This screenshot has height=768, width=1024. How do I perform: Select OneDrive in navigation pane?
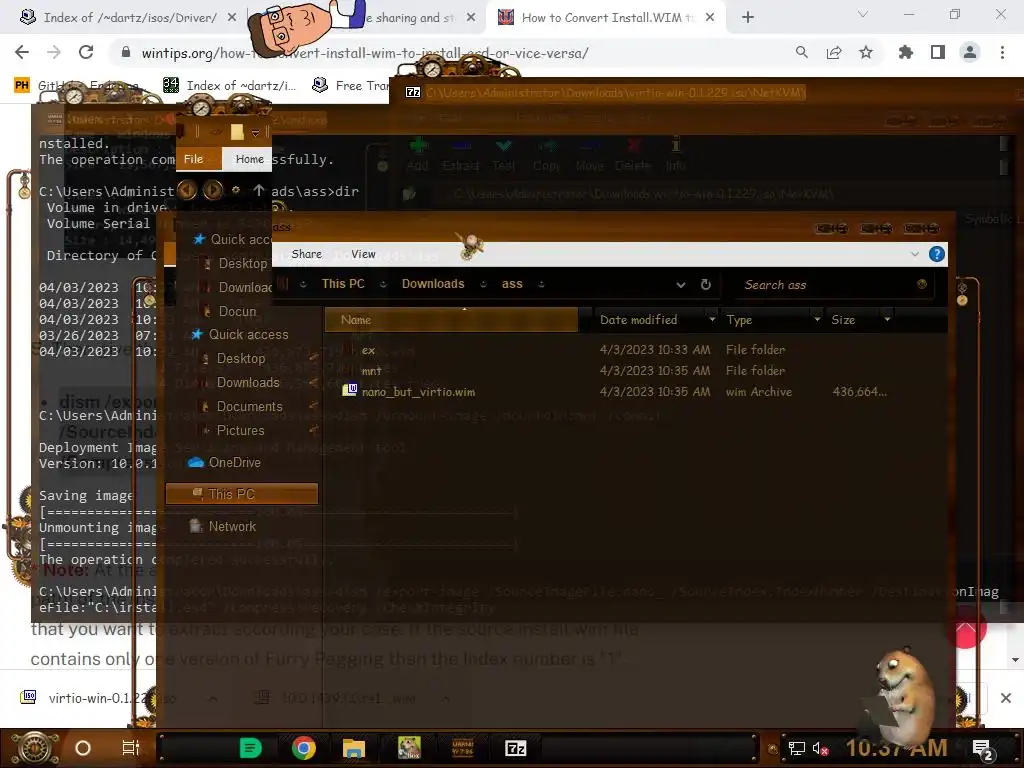(x=225, y=462)
